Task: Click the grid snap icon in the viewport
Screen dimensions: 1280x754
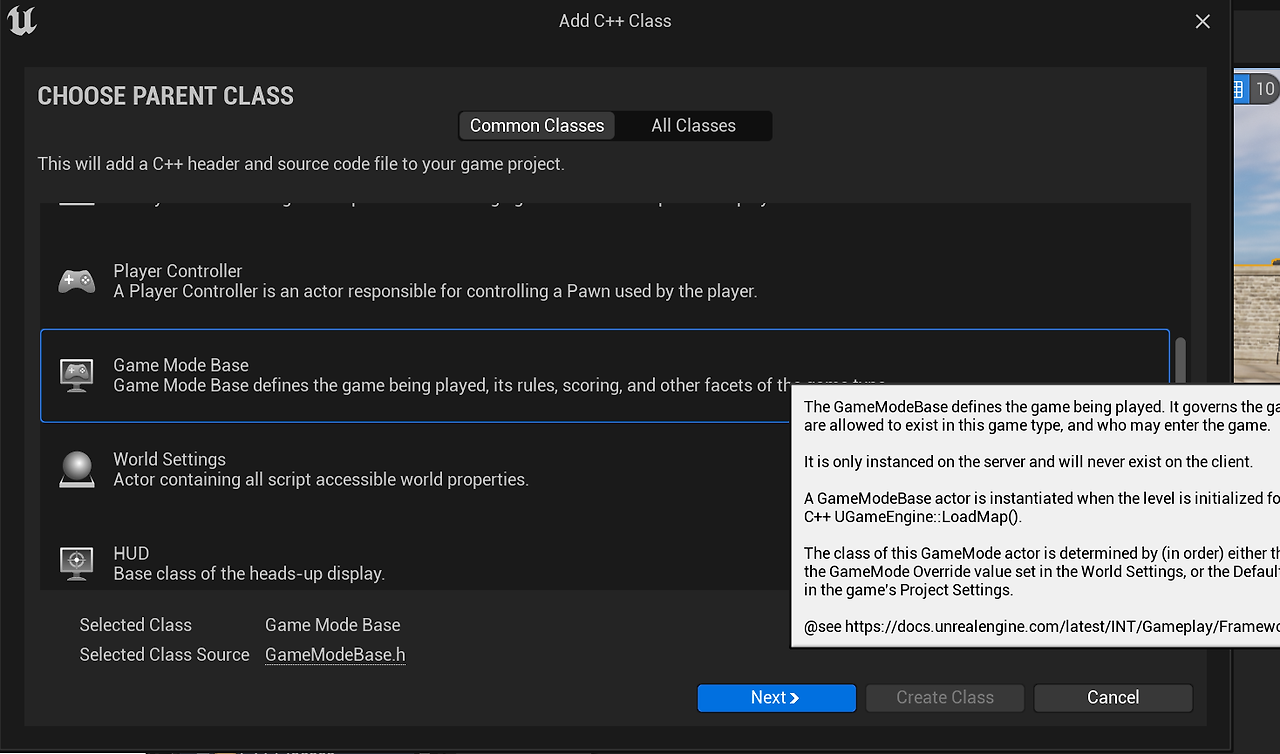Action: click(x=1238, y=89)
